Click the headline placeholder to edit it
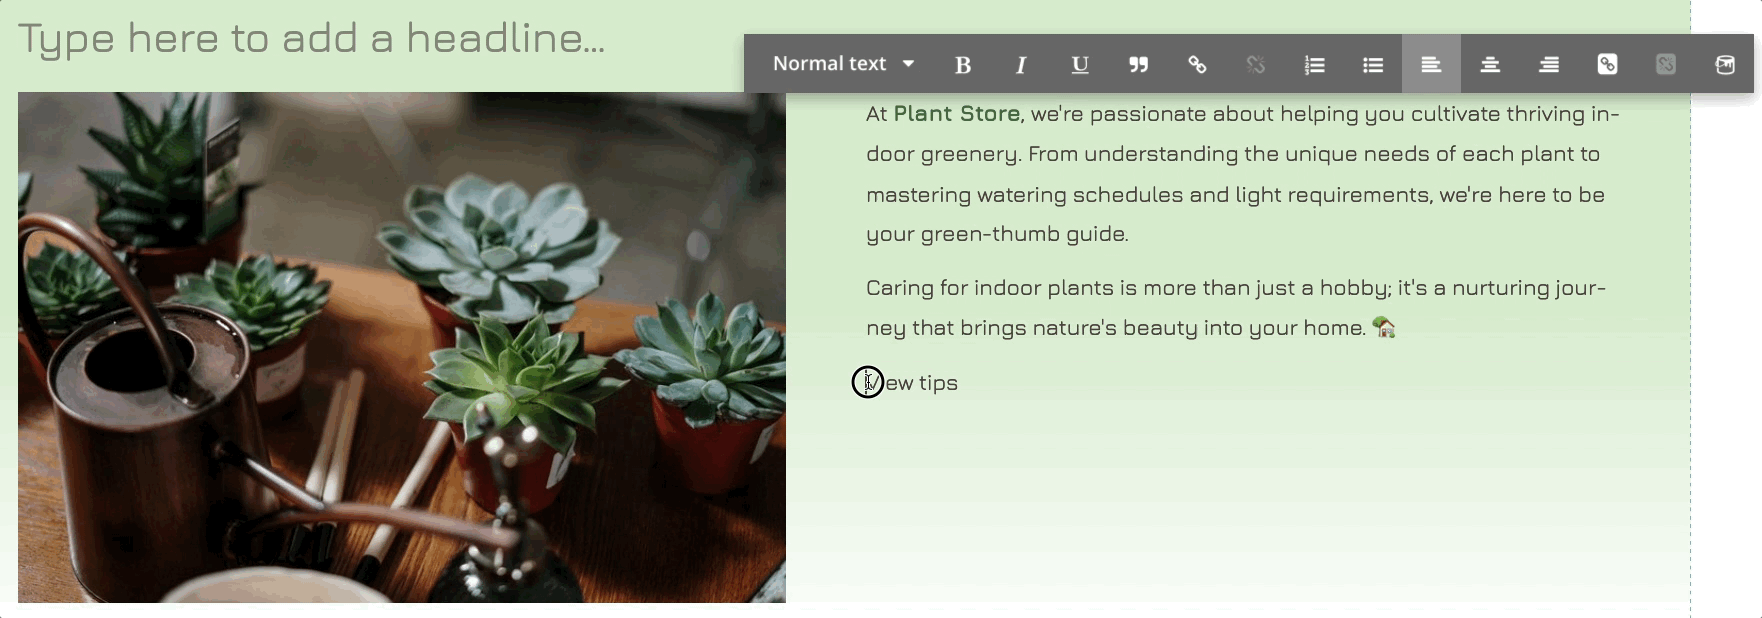The height and width of the screenshot is (618, 1762). [x=313, y=38]
